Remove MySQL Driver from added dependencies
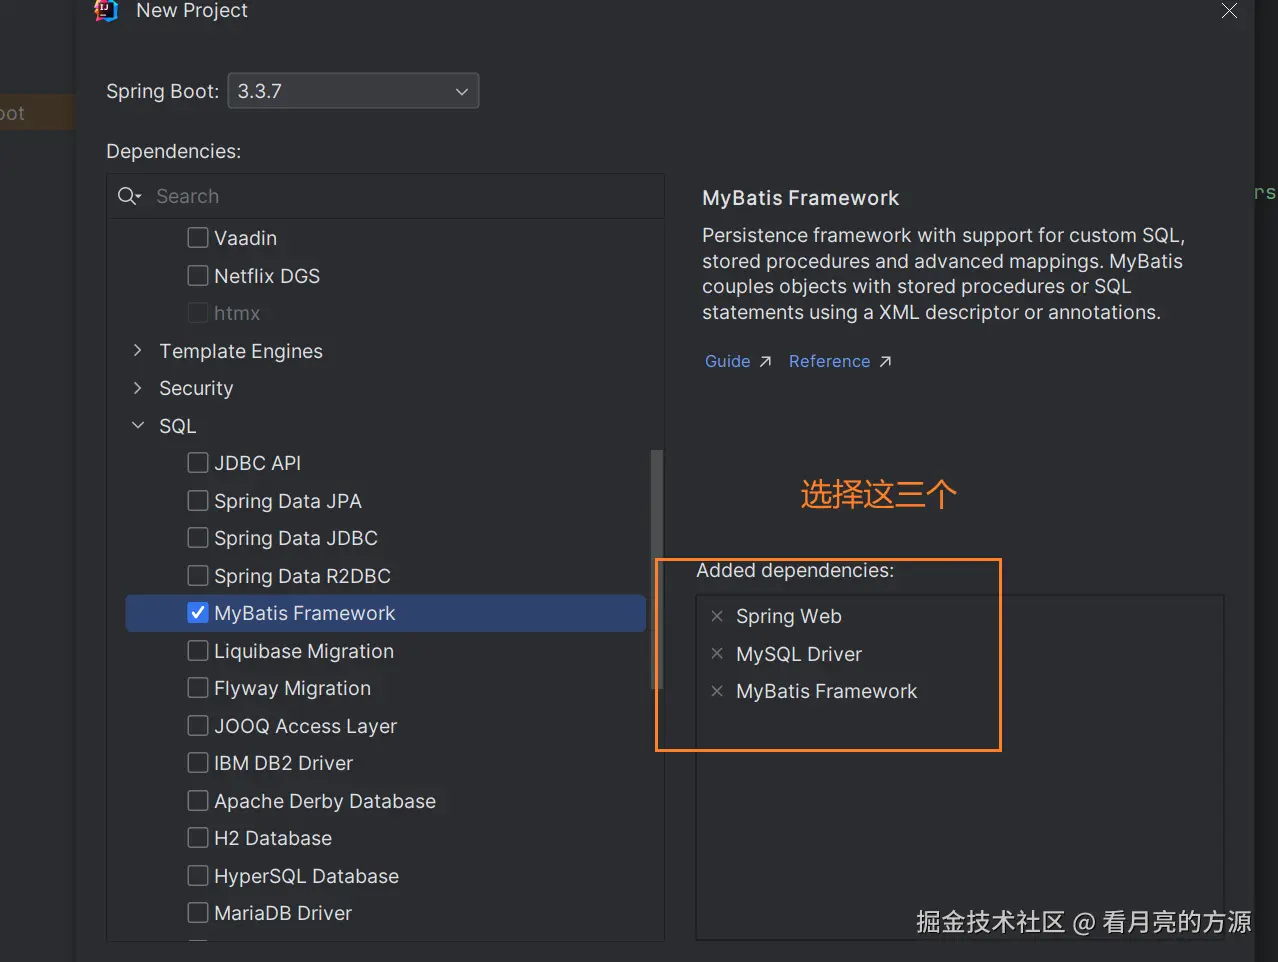 click(x=717, y=654)
